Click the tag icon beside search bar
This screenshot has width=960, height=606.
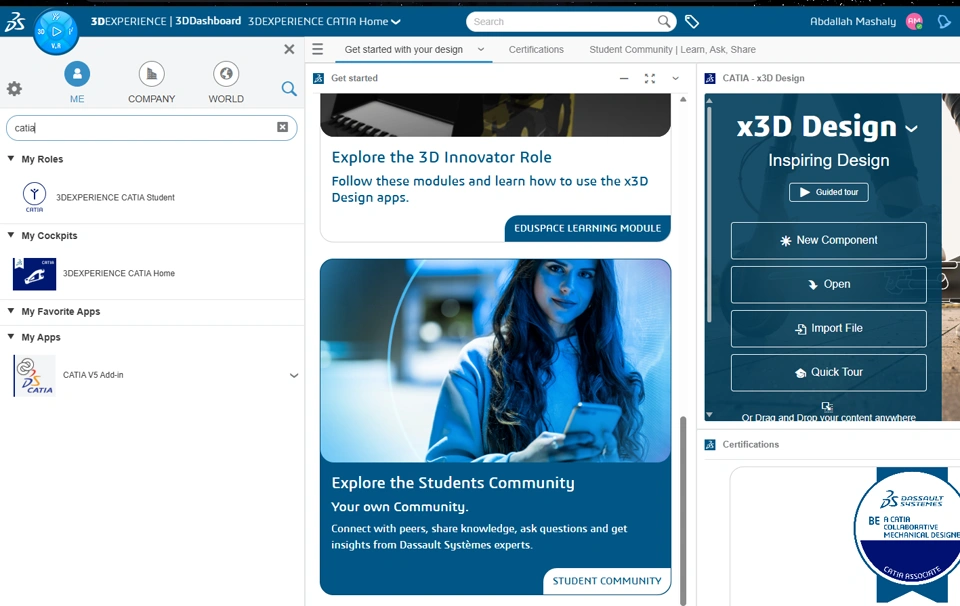(692, 22)
